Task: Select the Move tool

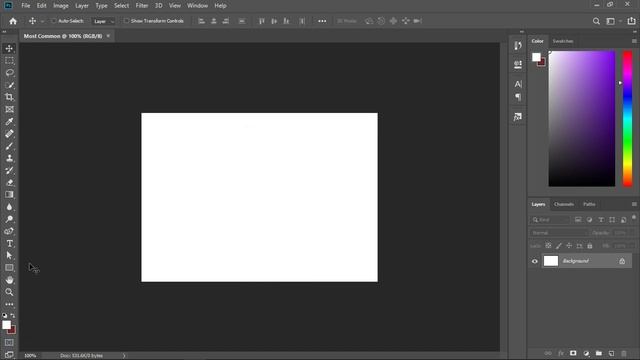Action: click(x=9, y=48)
